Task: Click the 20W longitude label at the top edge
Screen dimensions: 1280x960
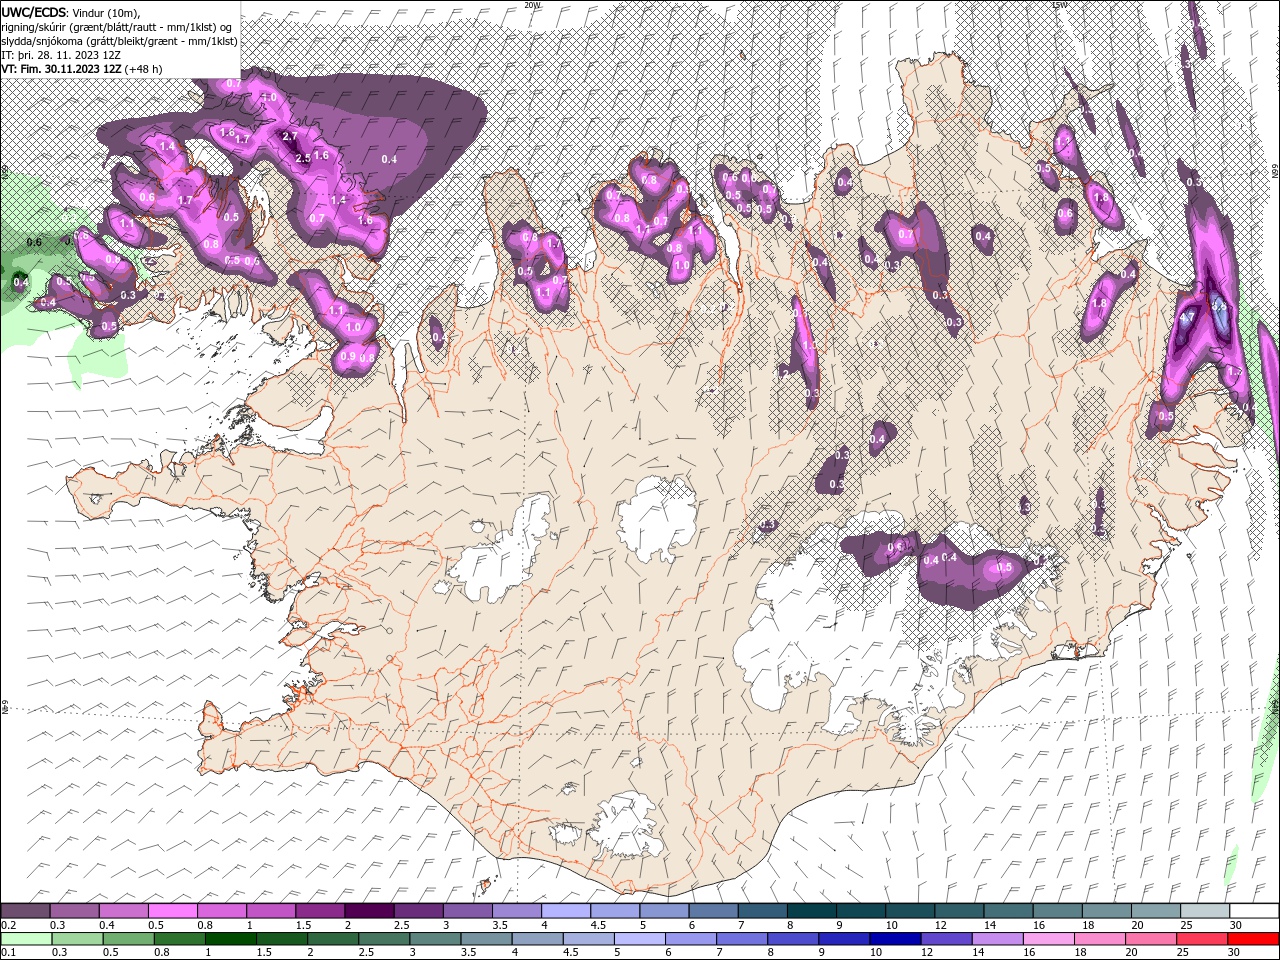Action: 532,5
